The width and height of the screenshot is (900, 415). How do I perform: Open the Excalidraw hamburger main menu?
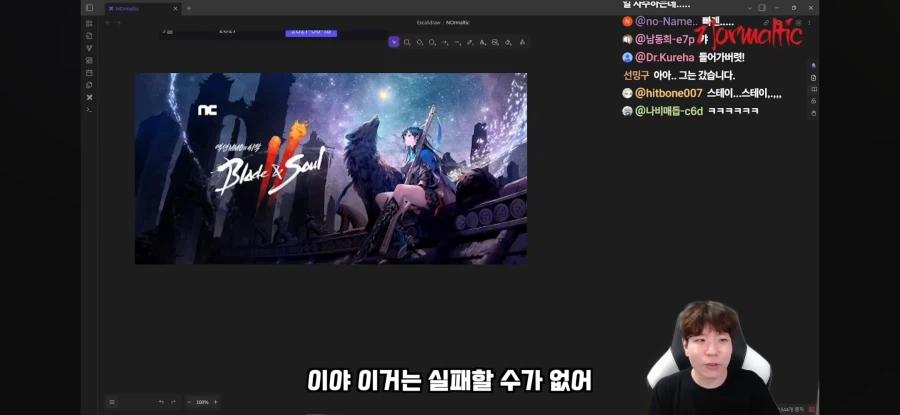[x=112, y=402]
